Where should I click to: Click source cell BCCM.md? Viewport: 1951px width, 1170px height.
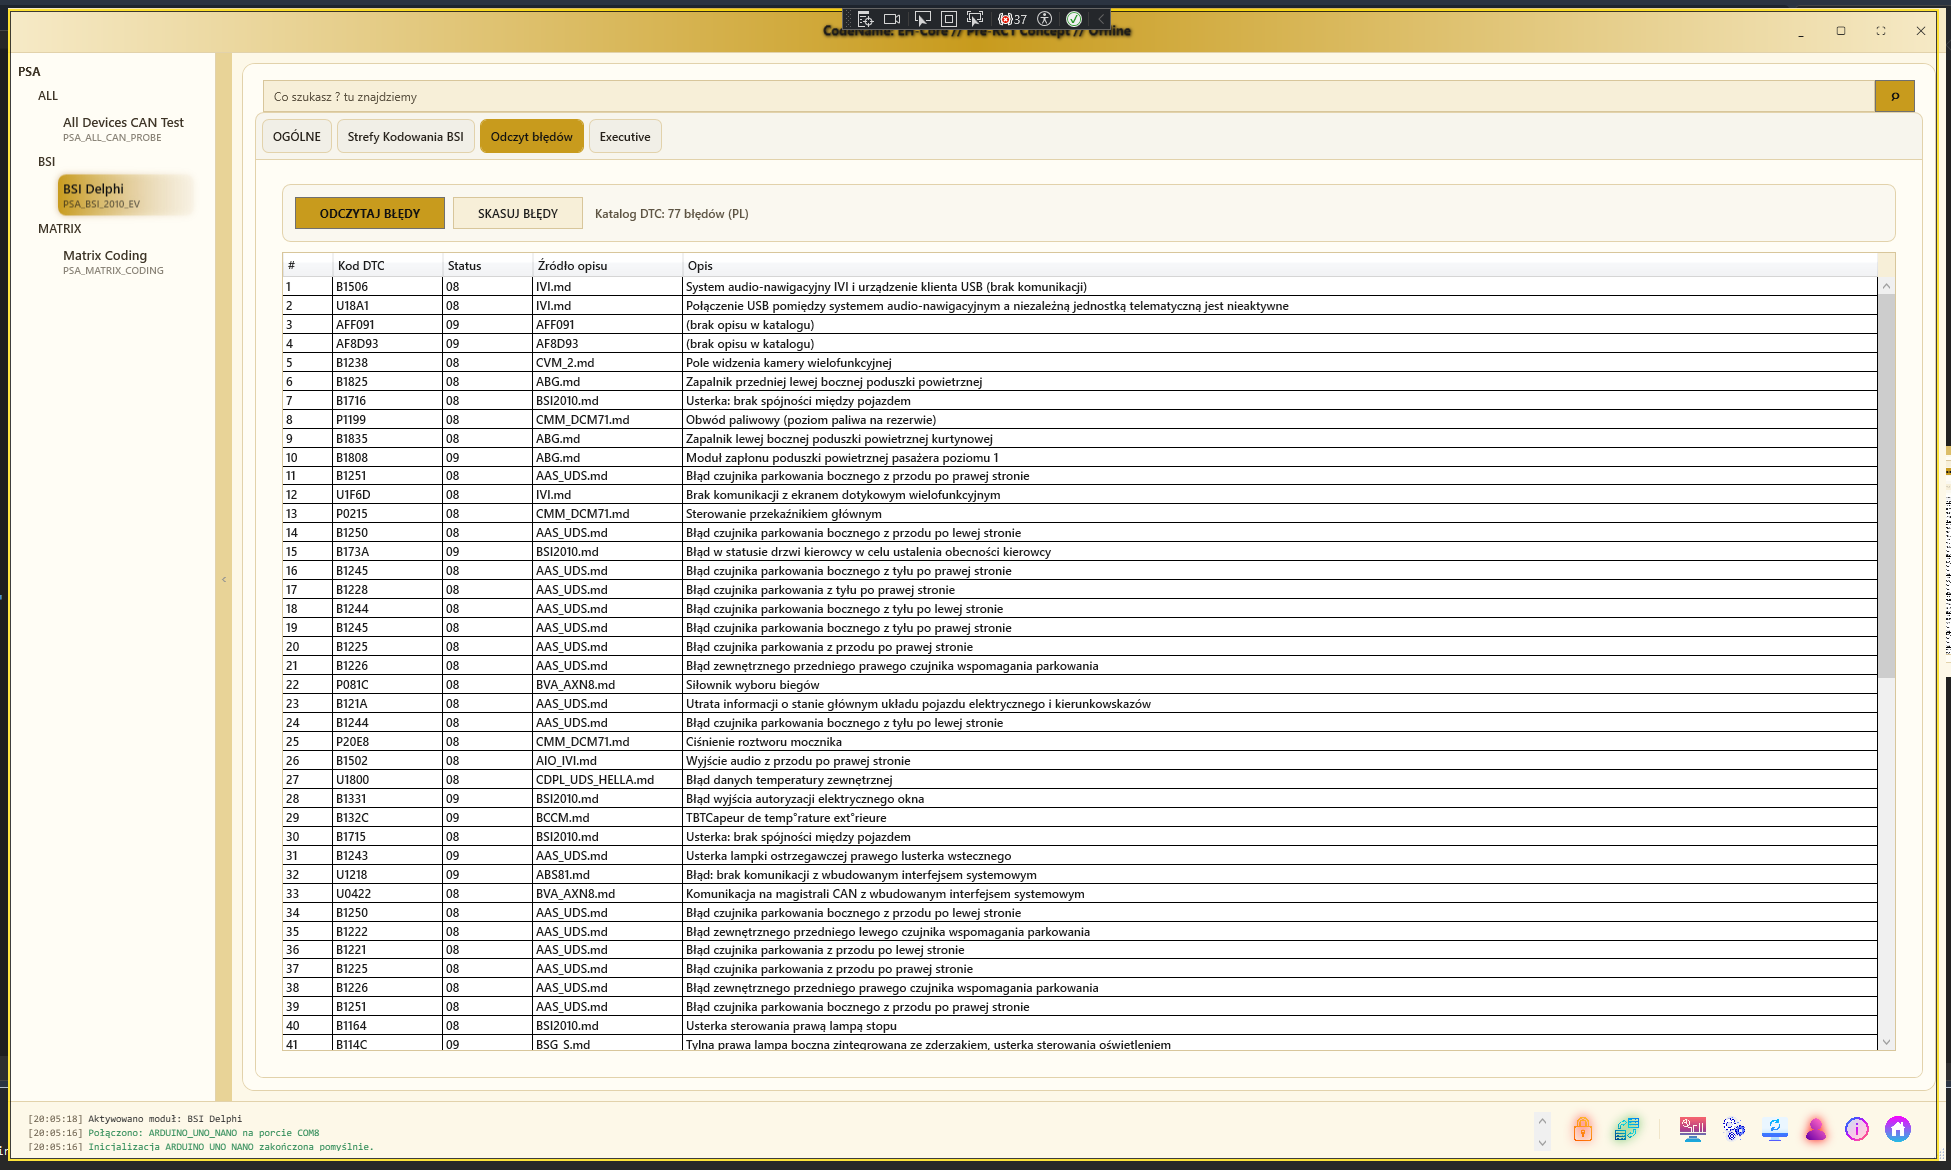click(x=607, y=817)
